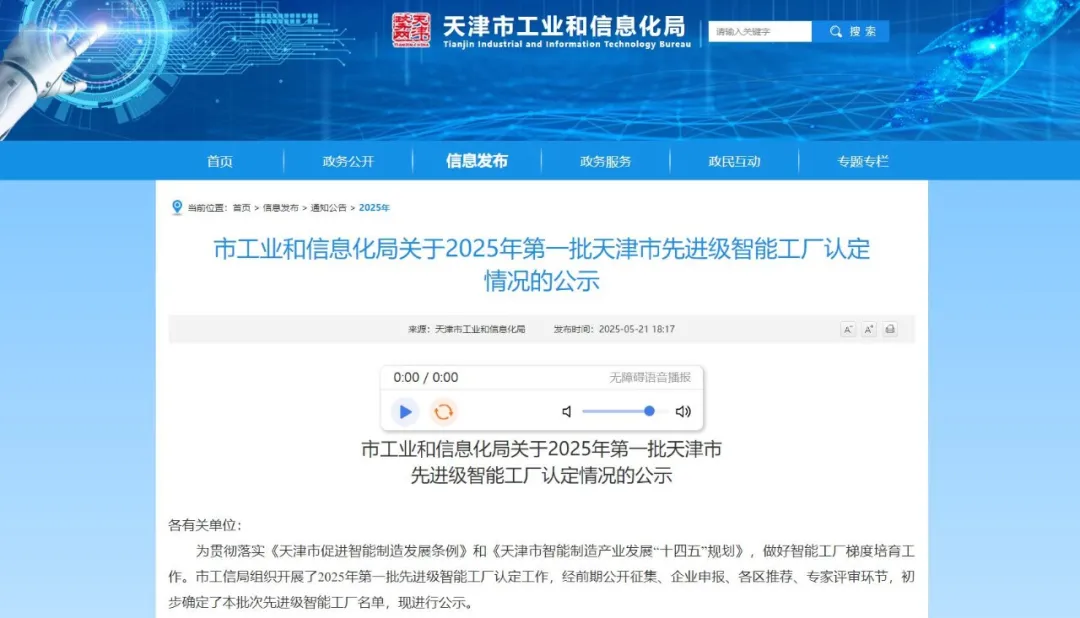
Task: Go to 信息发布 in the breadcrumb
Action: [280, 207]
